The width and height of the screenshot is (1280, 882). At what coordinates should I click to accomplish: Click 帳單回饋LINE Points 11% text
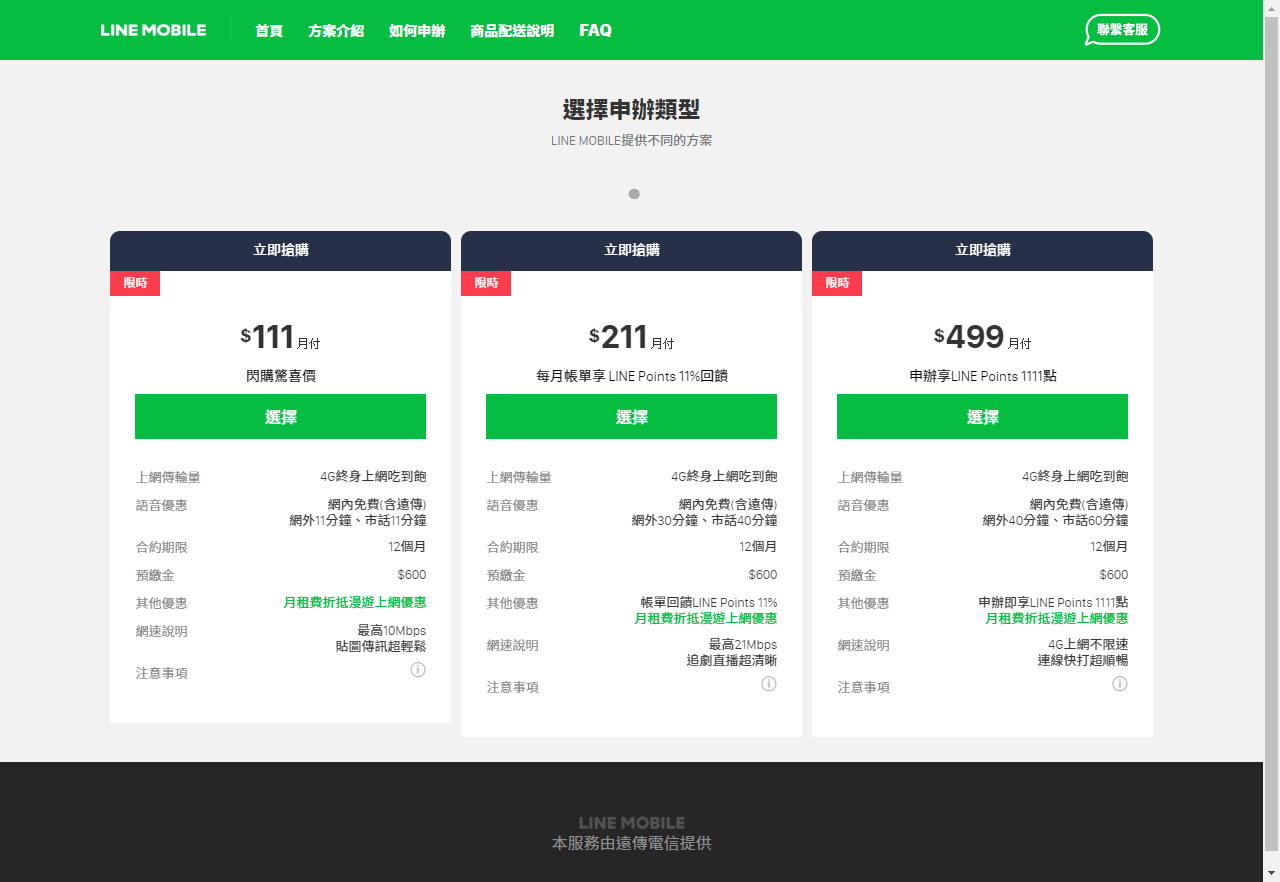pyautogui.click(x=709, y=603)
